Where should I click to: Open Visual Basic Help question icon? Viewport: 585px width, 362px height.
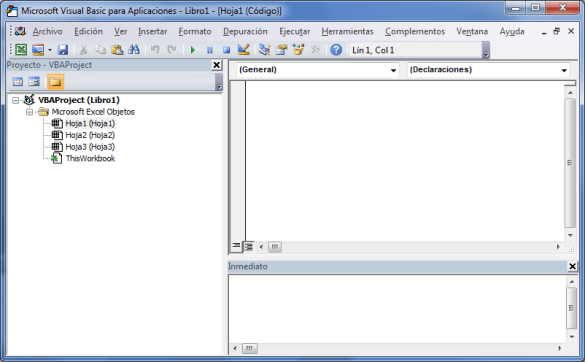coord(336,50)
